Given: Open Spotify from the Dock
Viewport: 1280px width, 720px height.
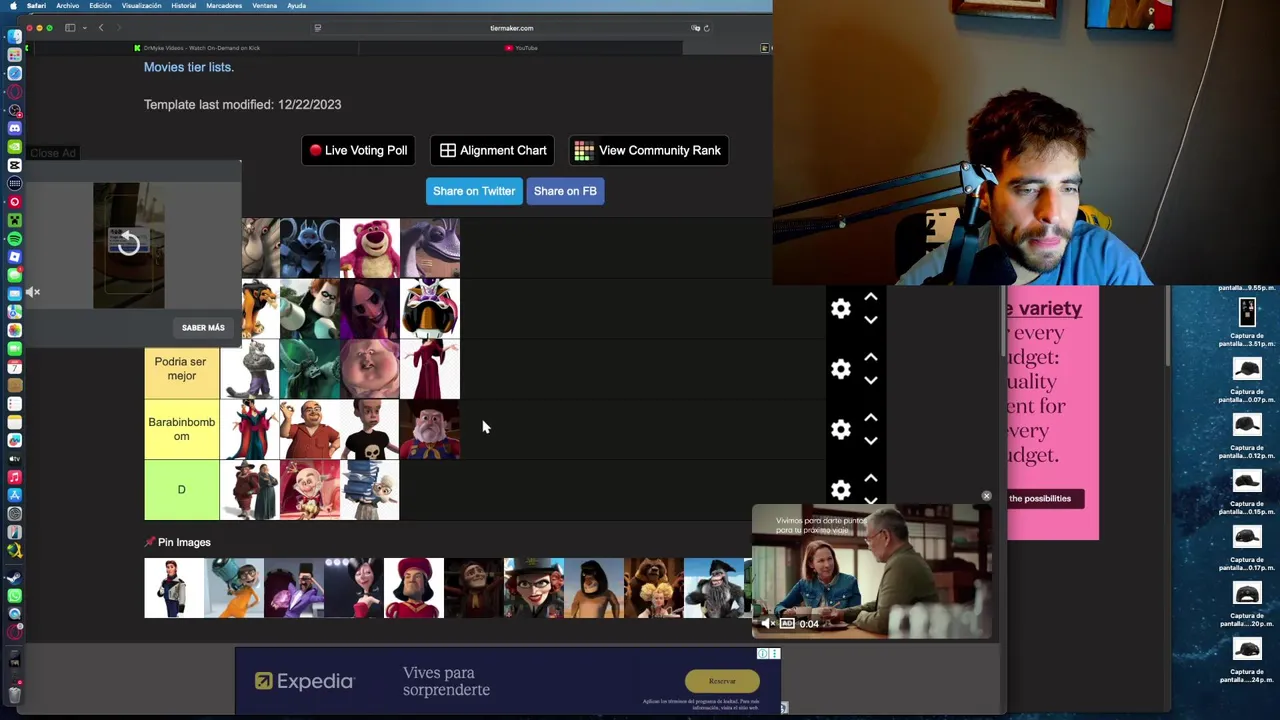Looking at the screenshot, I should (14, 238).
